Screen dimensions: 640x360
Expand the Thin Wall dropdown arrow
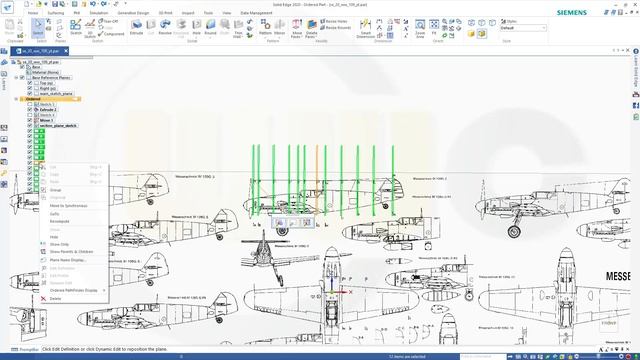242,37
